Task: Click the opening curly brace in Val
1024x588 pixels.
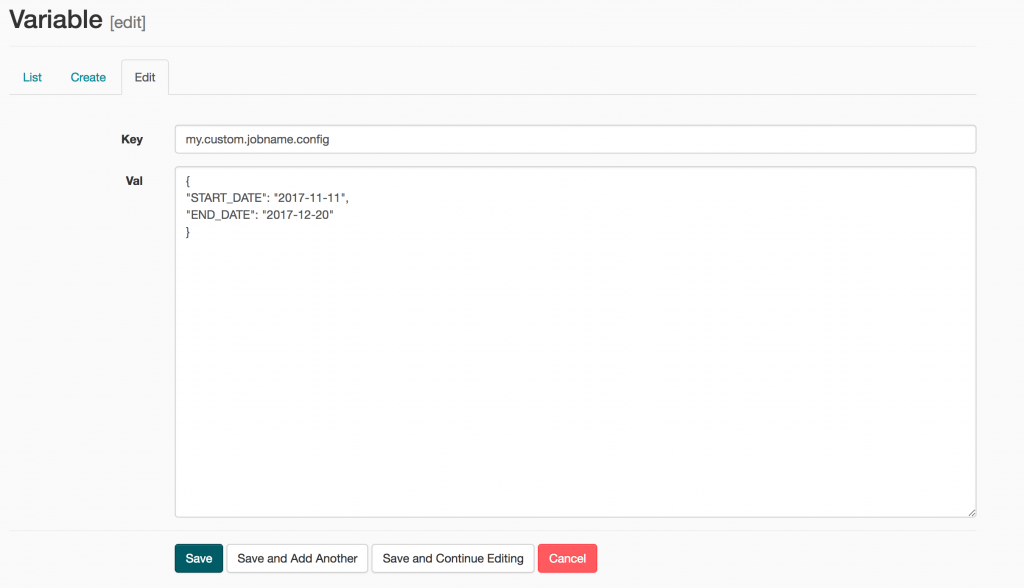Action: (188, 181)
